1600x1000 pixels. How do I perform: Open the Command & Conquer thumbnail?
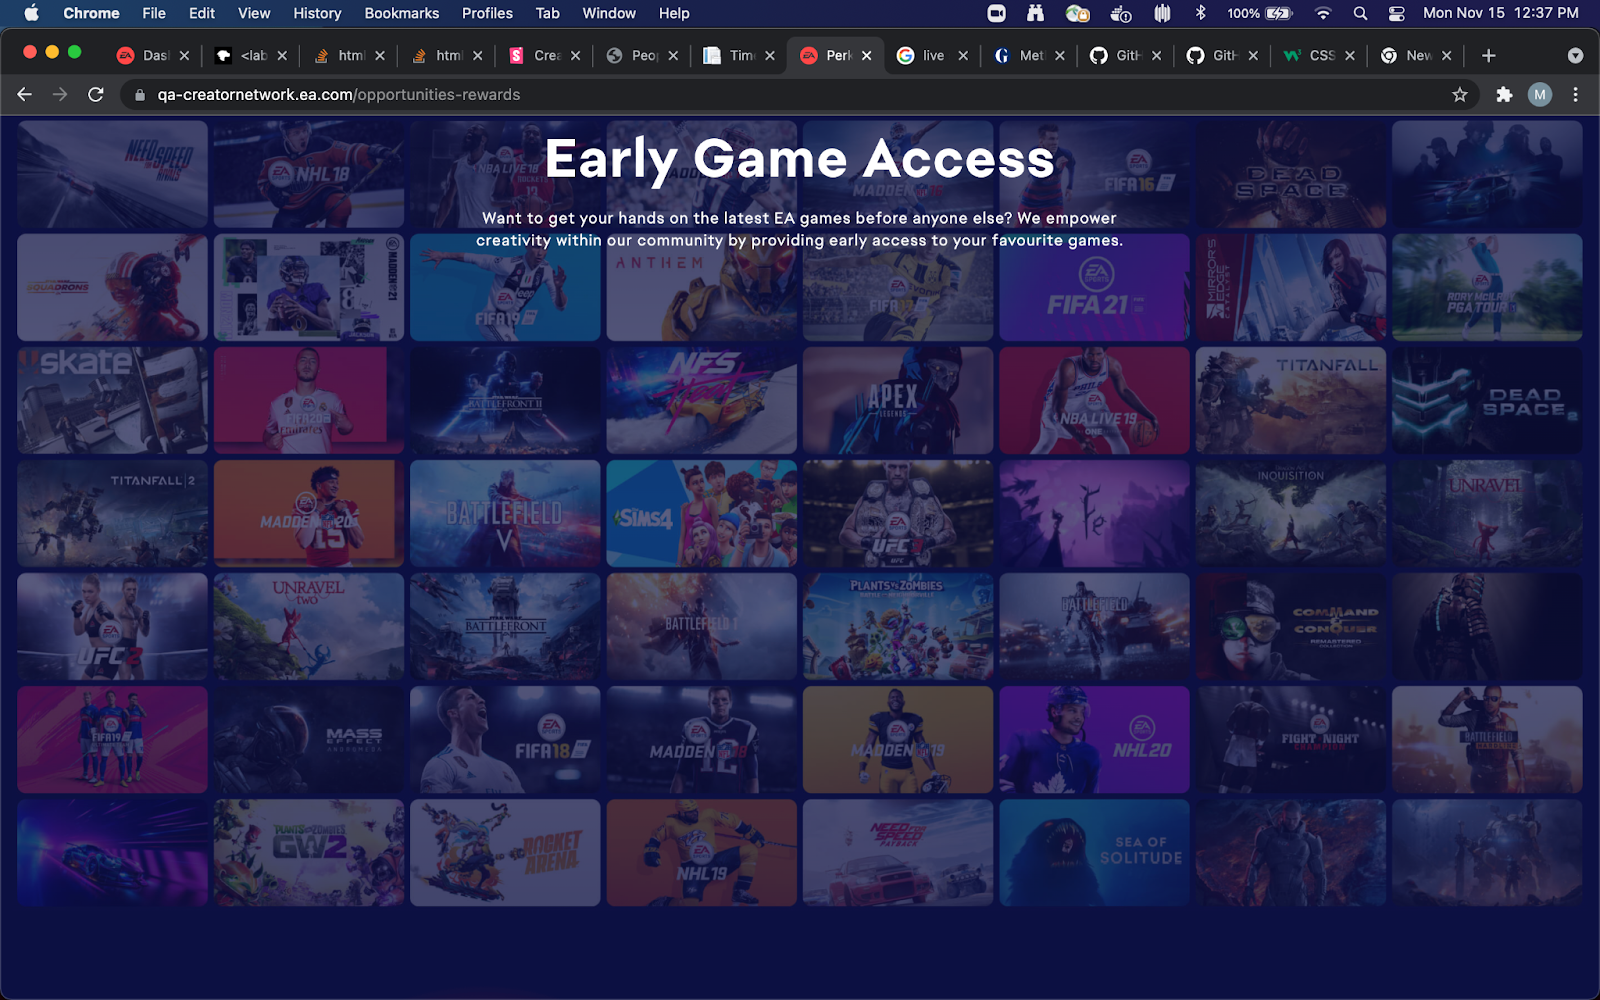click(x=1291, y=627)
